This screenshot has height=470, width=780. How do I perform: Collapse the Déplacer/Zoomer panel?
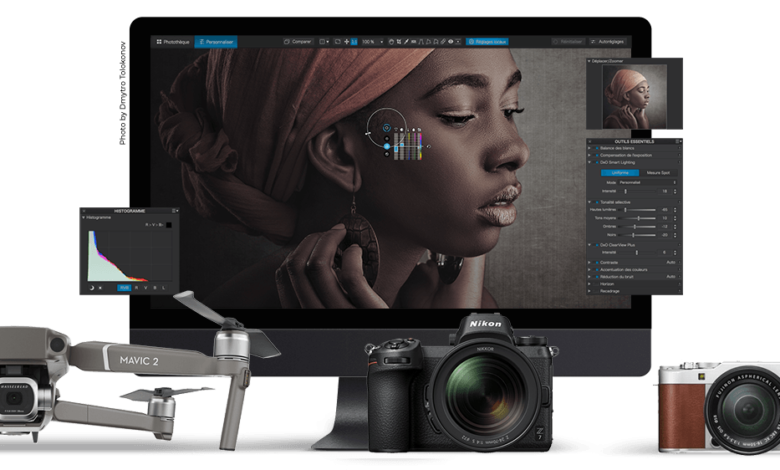click(x=589, y=61)
